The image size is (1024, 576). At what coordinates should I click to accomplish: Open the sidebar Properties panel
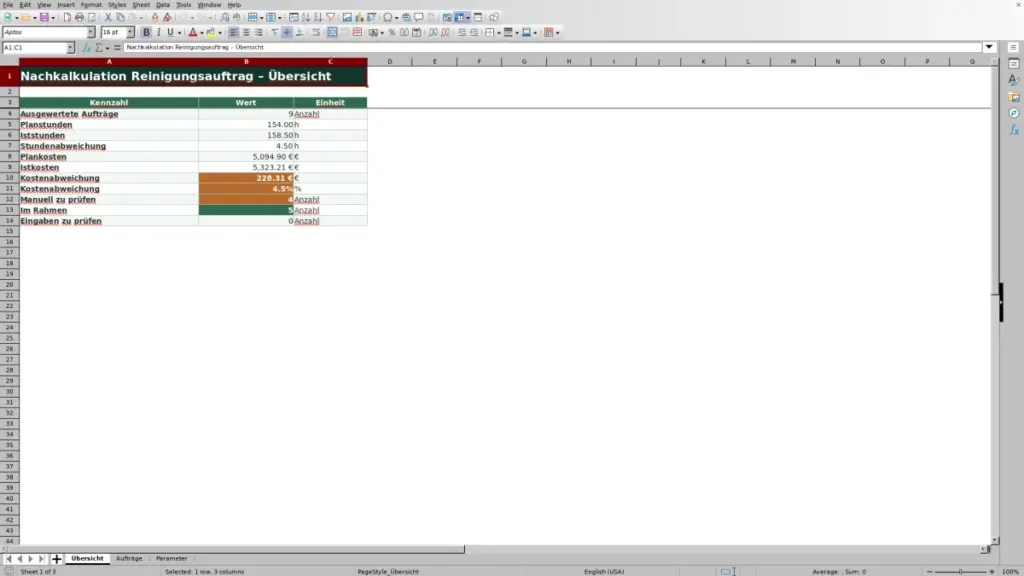(1014, 63)
